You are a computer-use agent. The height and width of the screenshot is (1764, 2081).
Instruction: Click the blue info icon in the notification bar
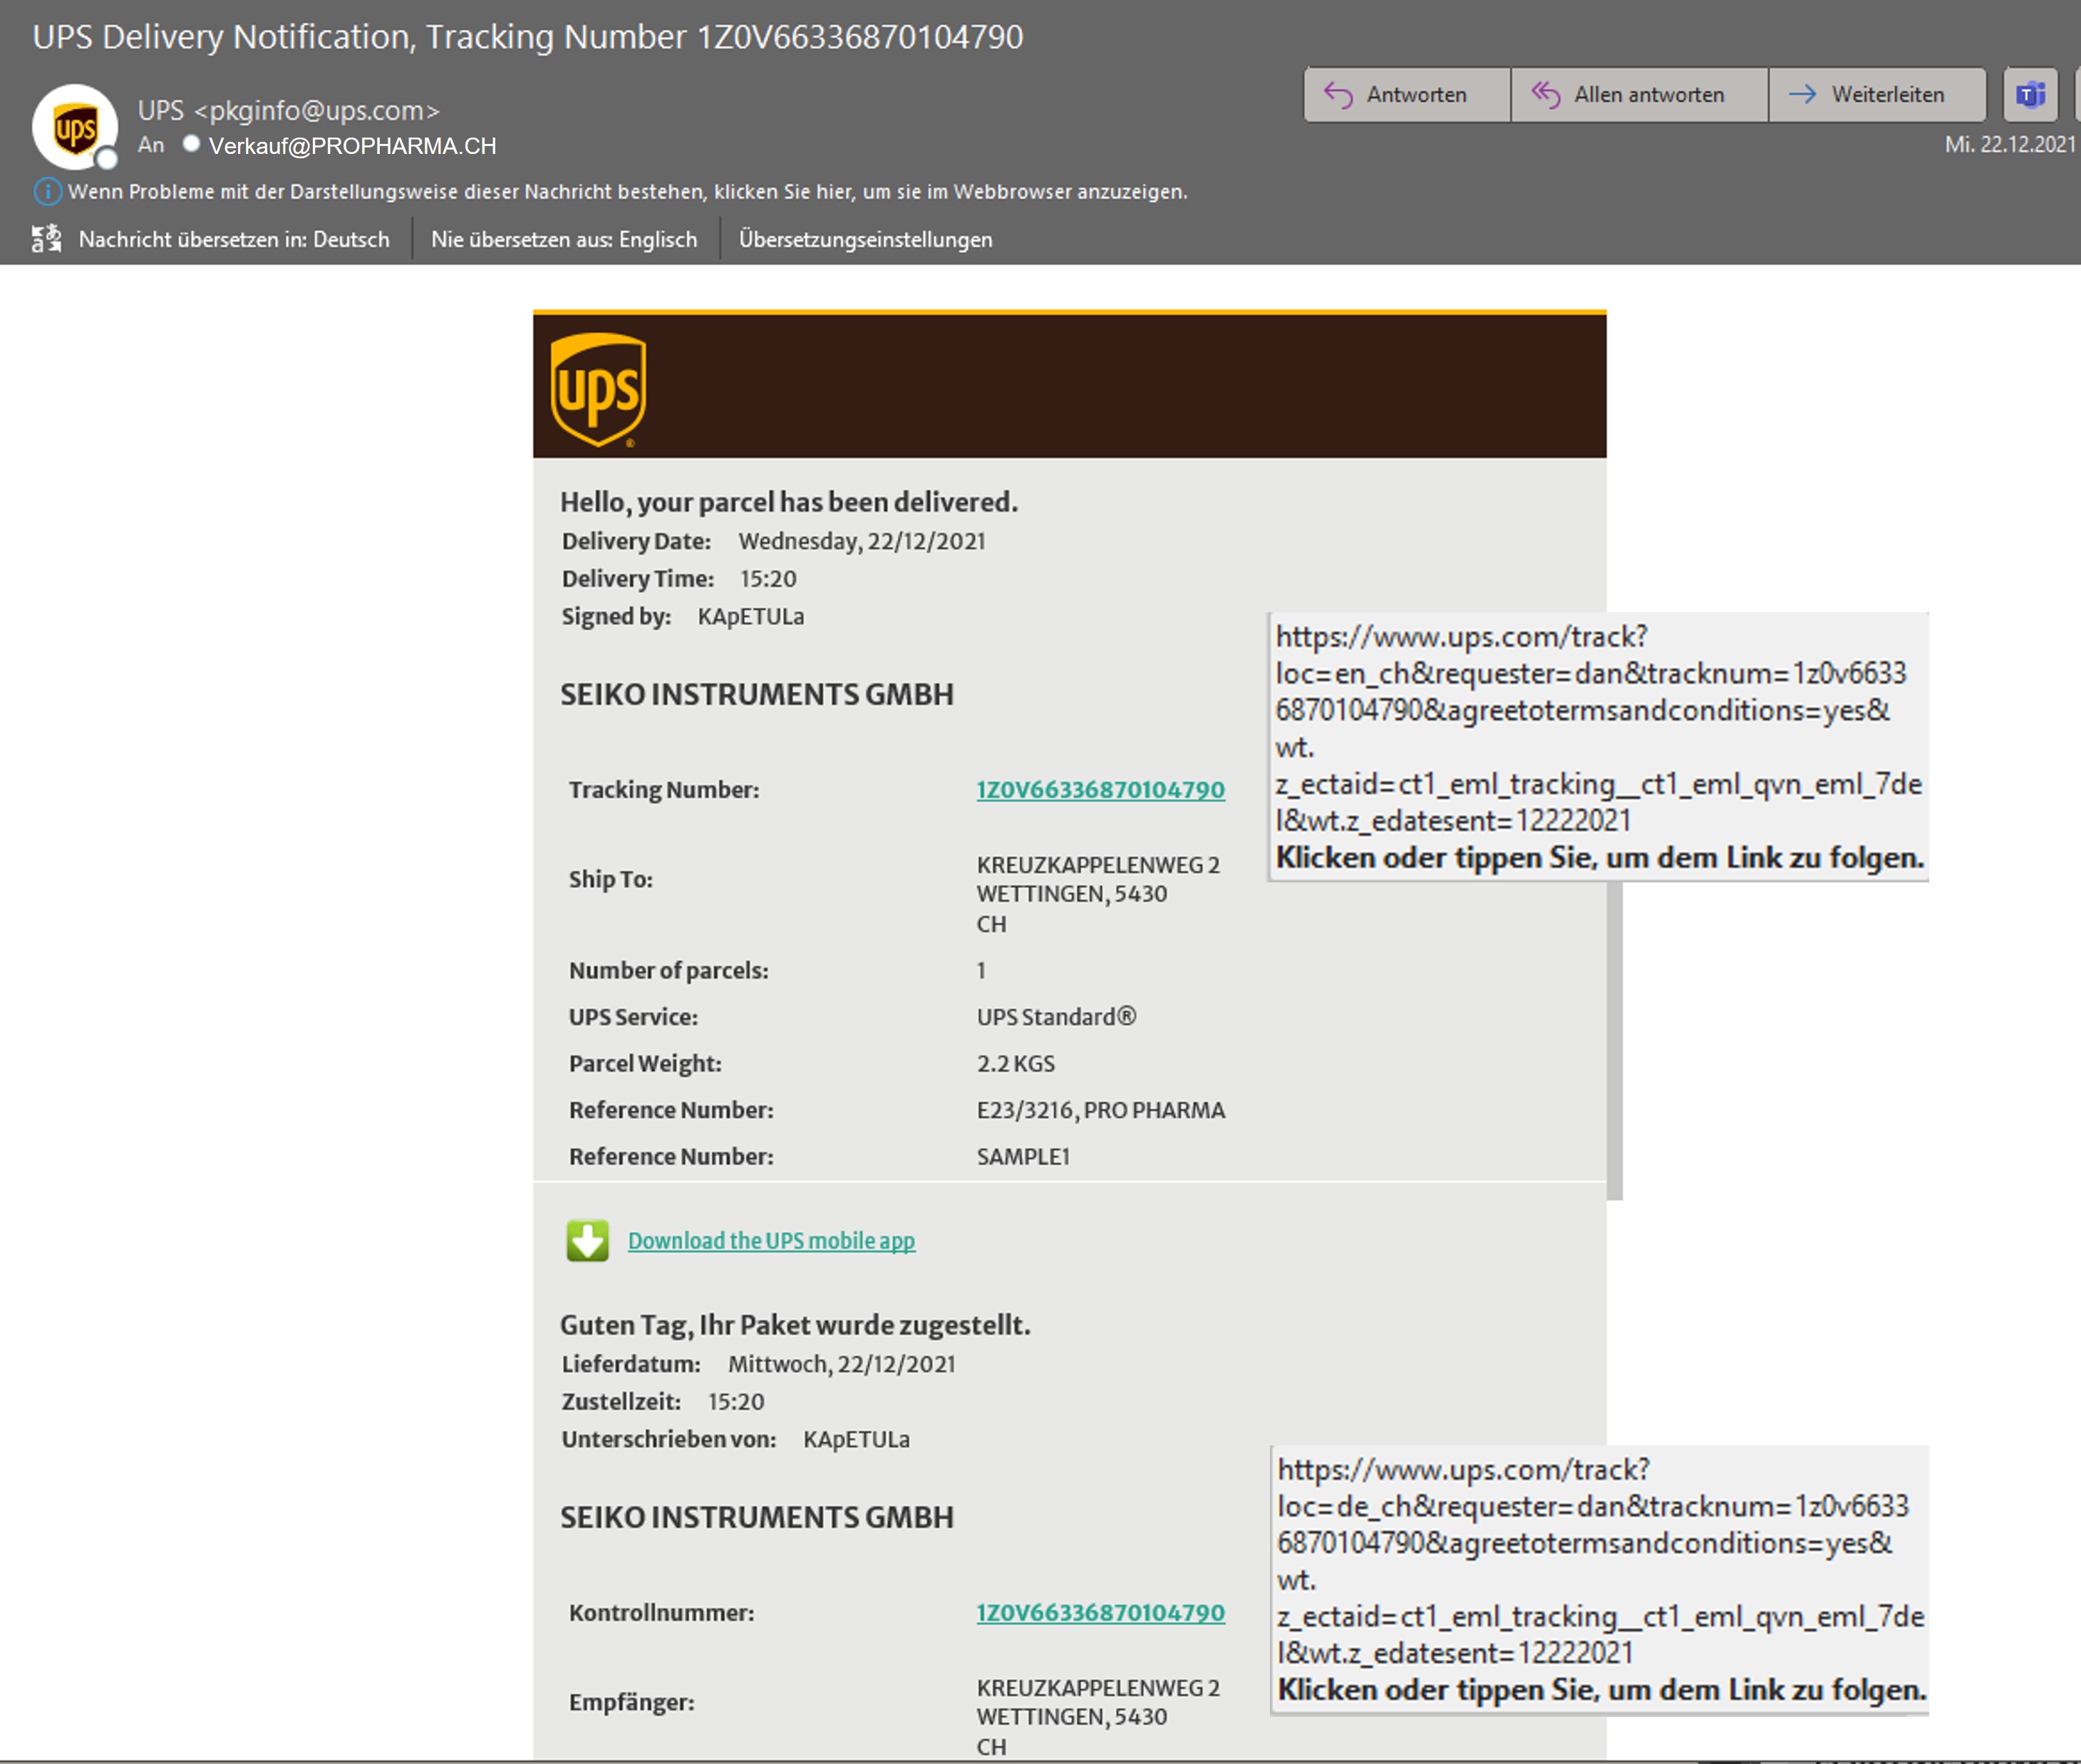click(x=47, y=191)
